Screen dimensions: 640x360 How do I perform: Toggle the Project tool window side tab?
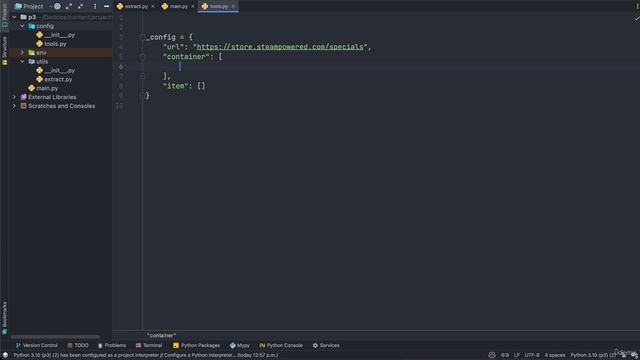tap(4, 16)
